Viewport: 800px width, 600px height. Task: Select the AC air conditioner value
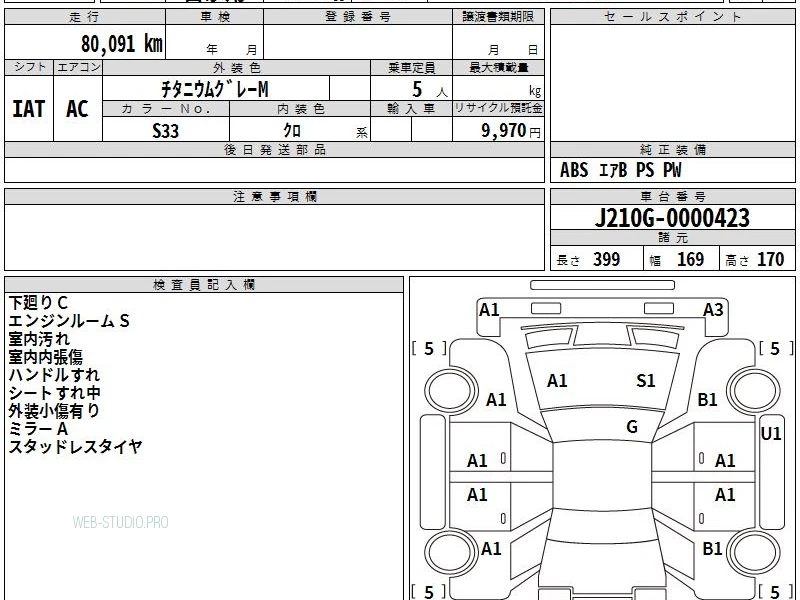(x=78, y=109)
